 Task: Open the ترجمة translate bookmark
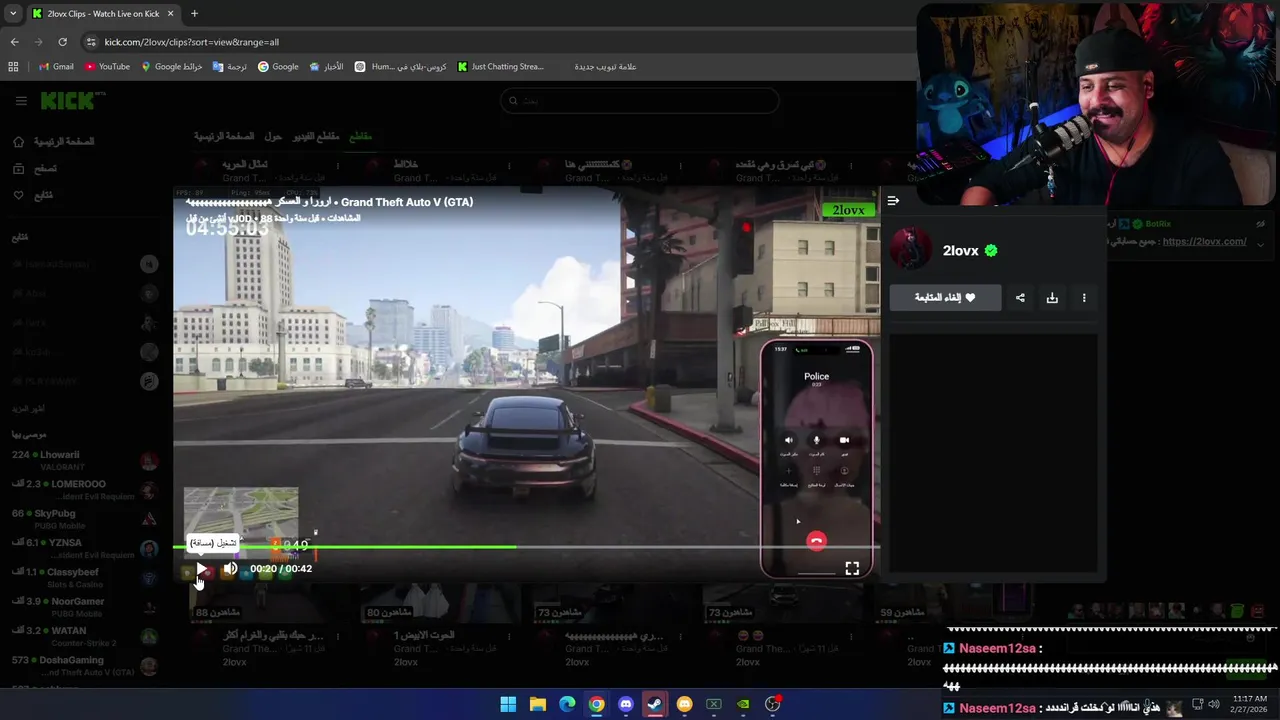click(x=230, y=67)
